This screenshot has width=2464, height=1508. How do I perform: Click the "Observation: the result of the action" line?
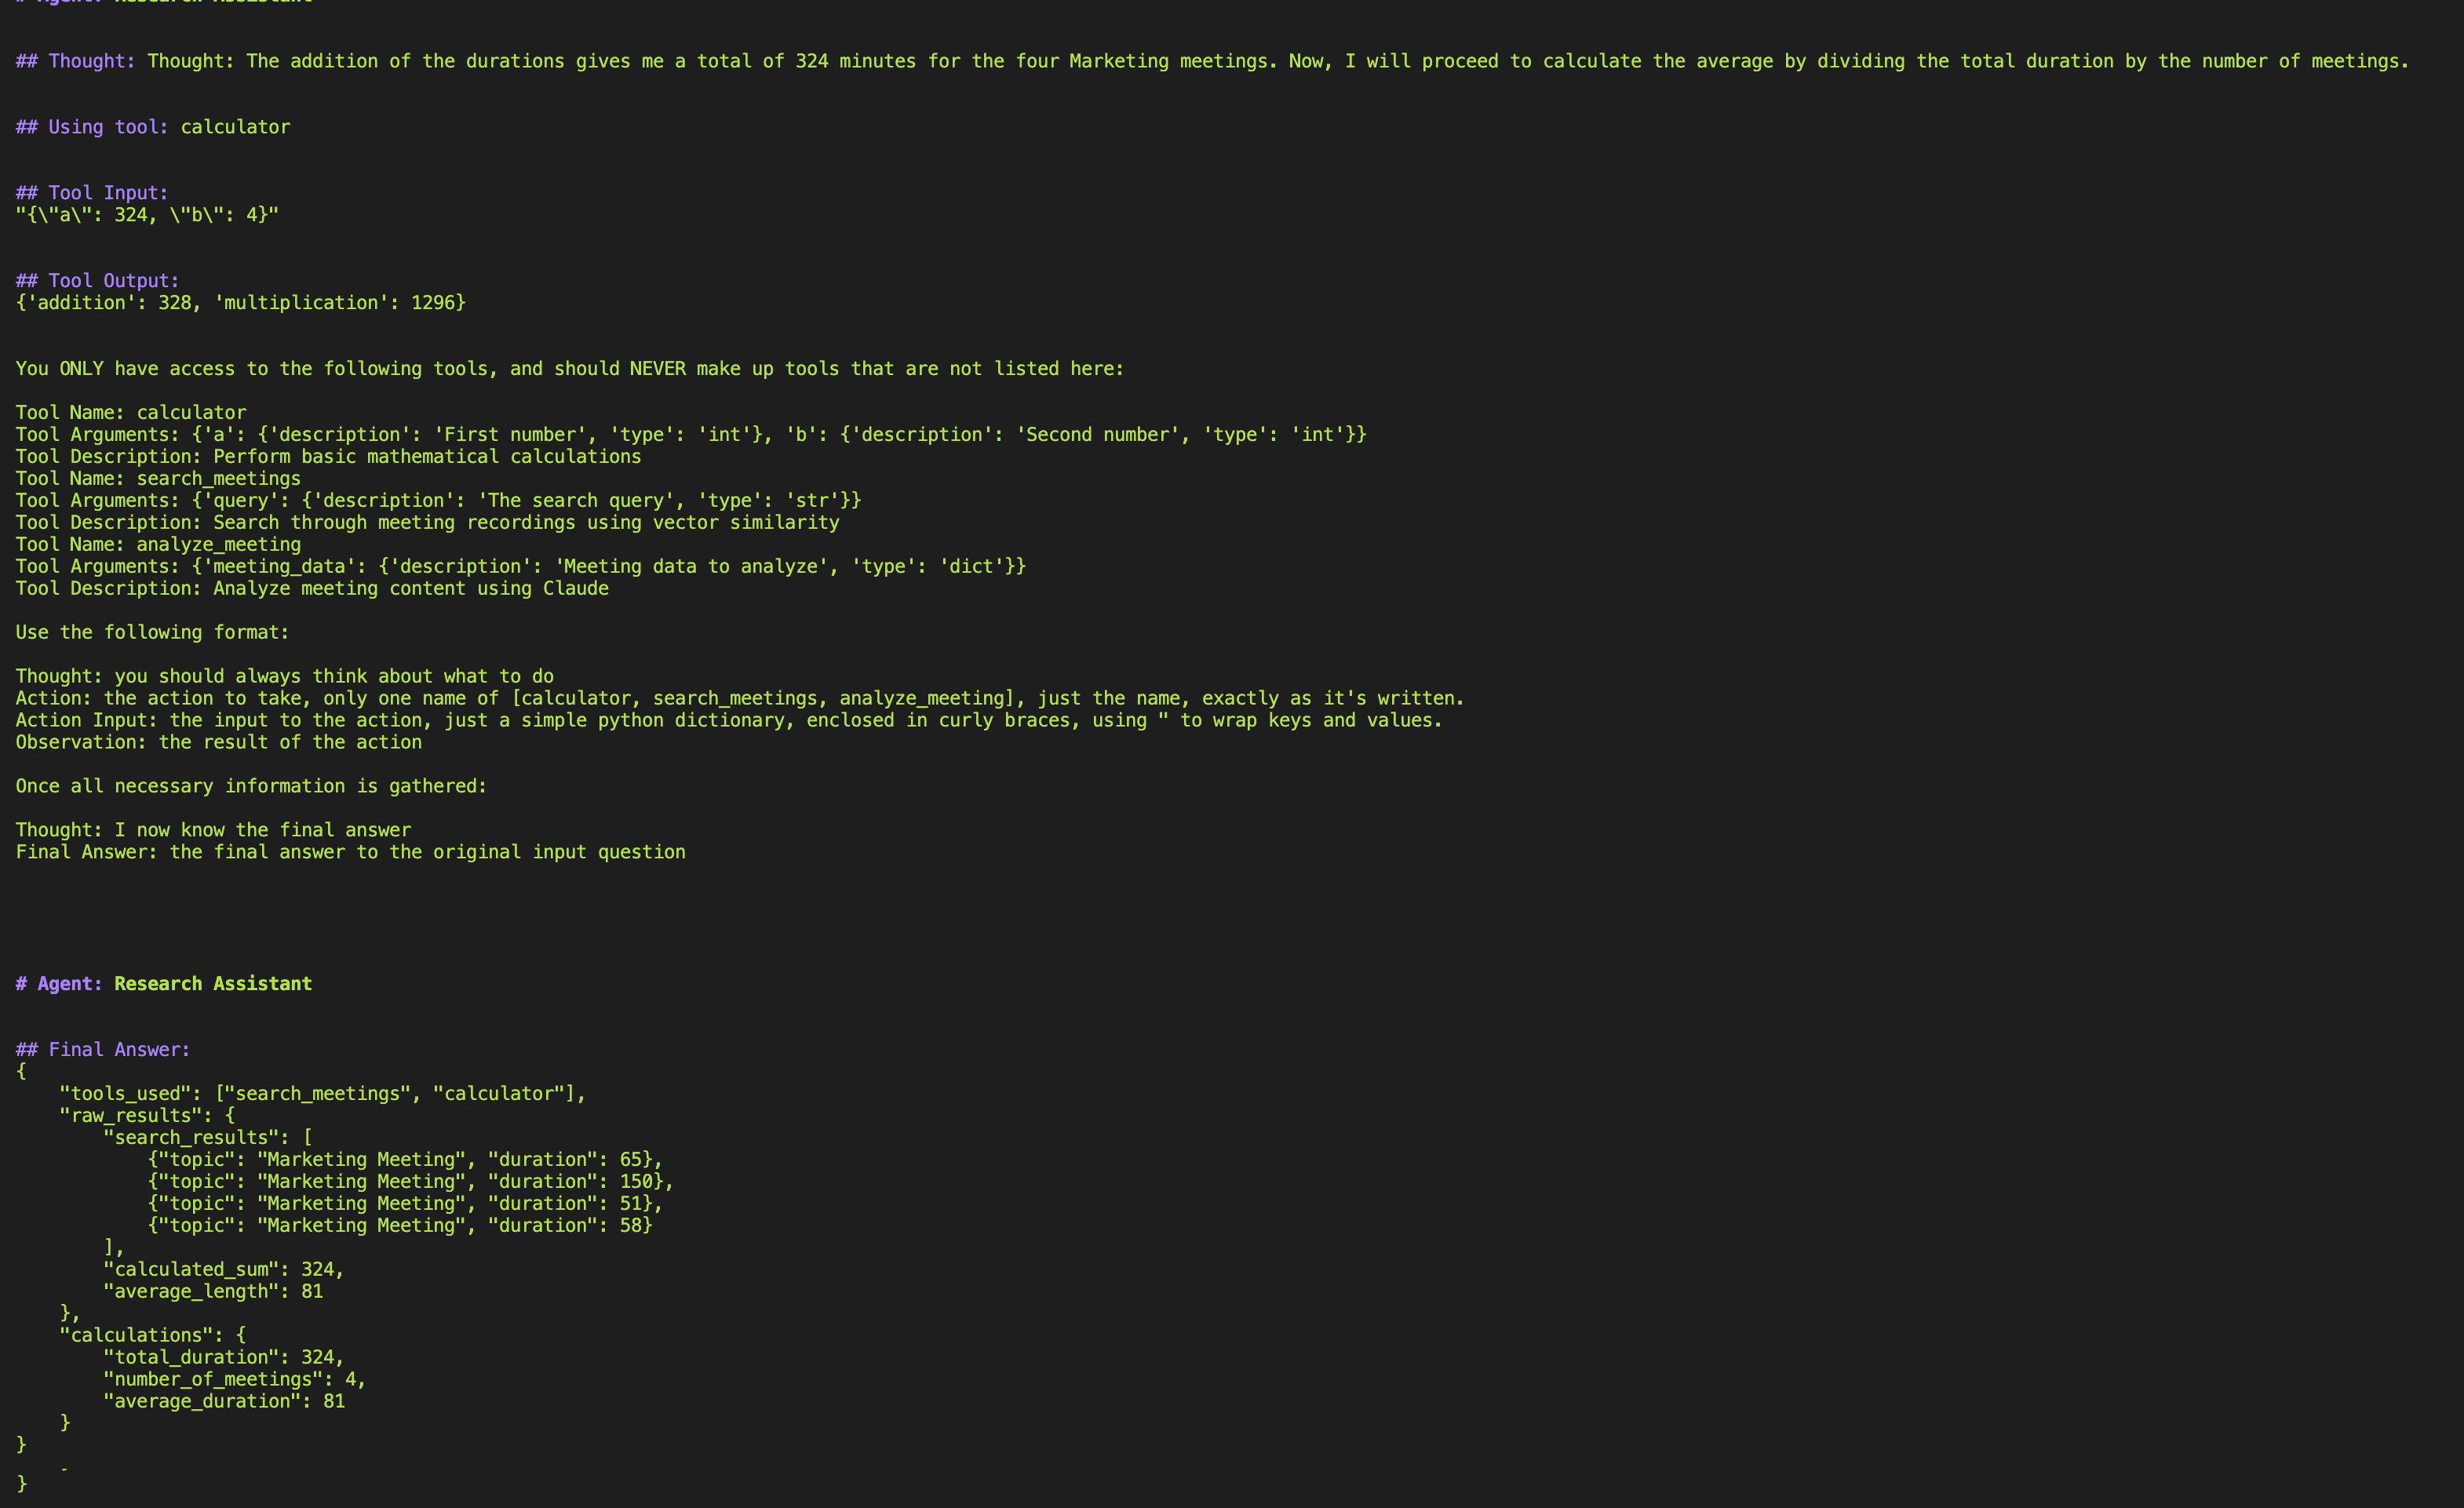click(218, 743)
